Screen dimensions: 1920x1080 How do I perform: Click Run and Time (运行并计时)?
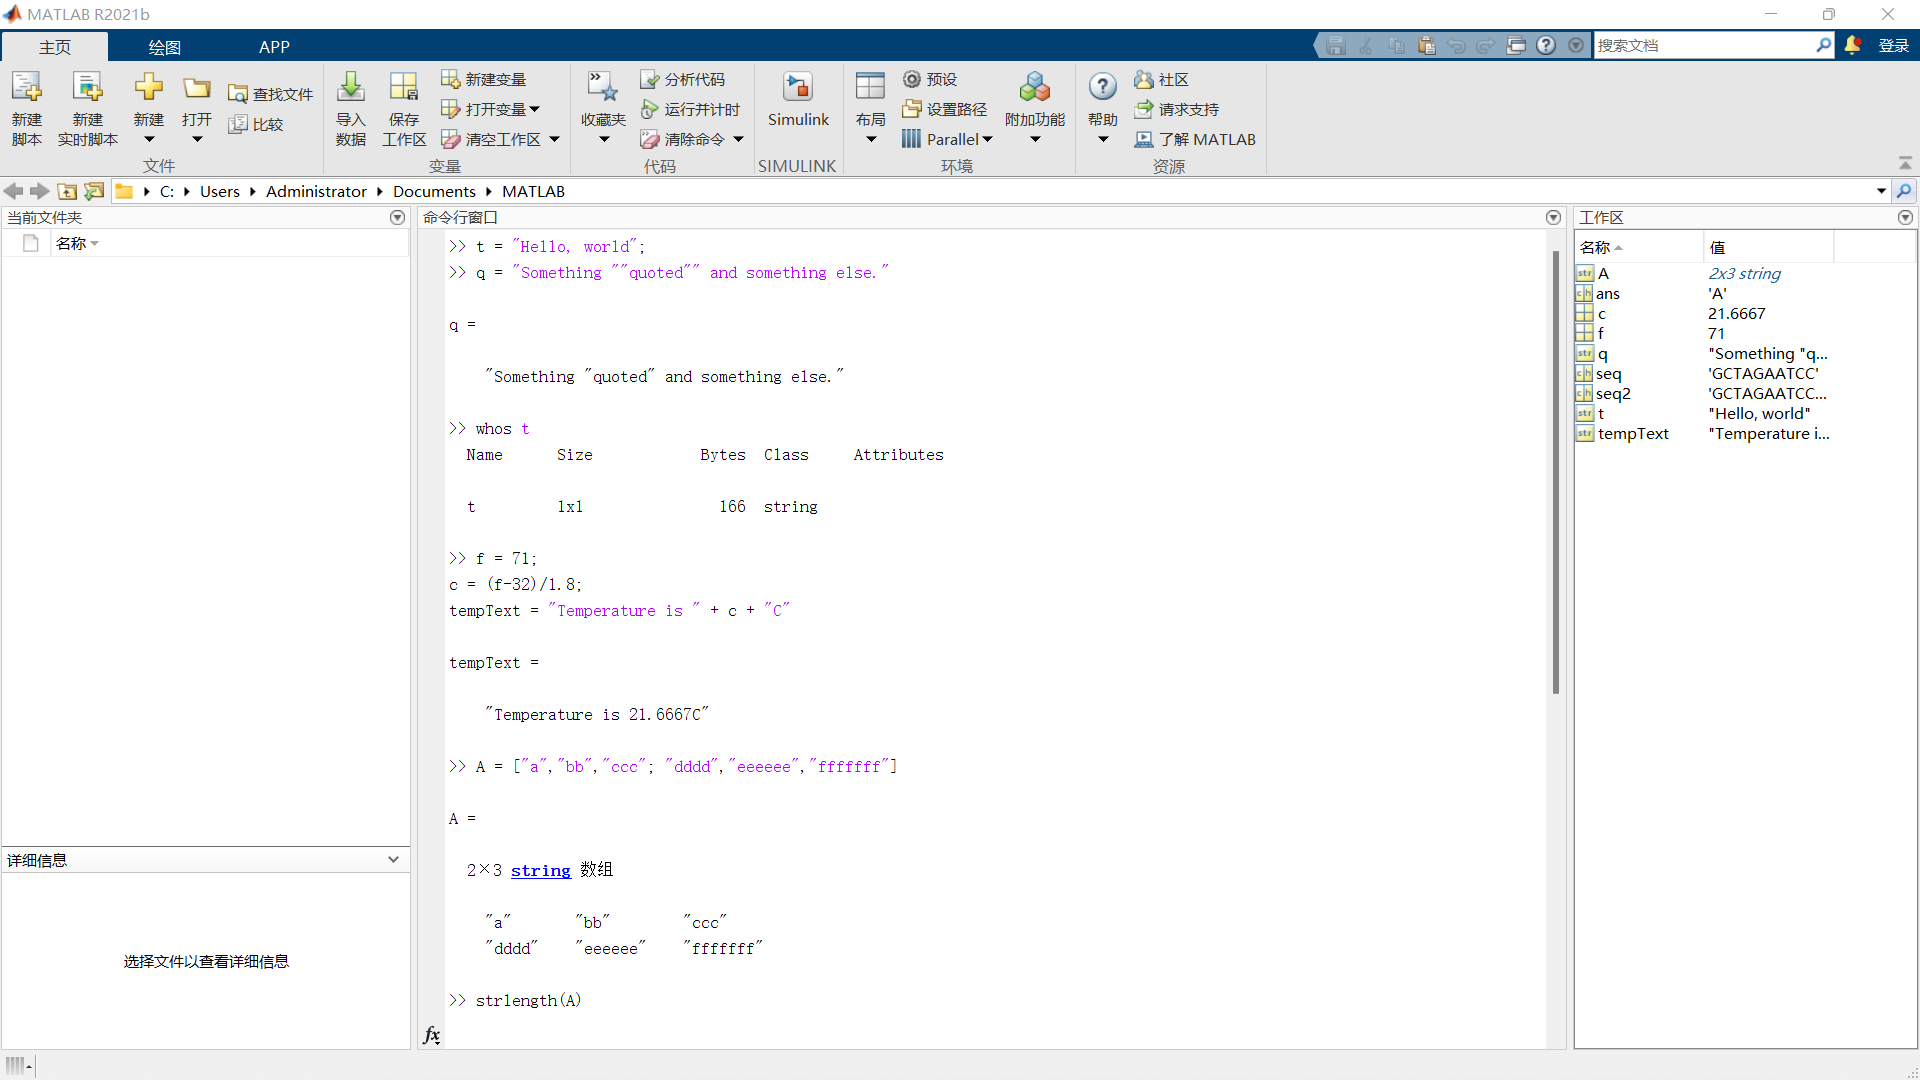(690, 109)
